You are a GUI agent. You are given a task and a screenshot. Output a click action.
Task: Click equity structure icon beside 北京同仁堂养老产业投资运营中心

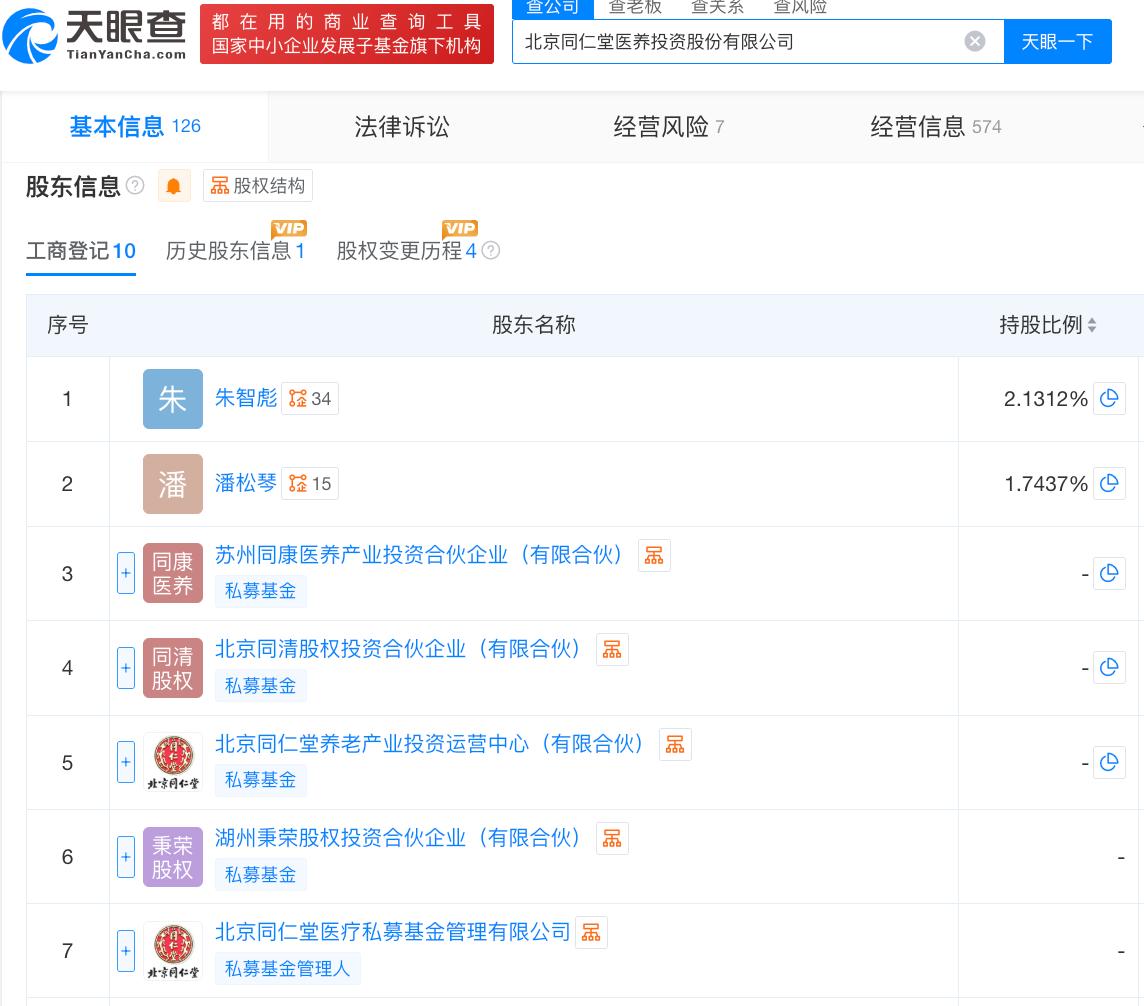[675, 744]
